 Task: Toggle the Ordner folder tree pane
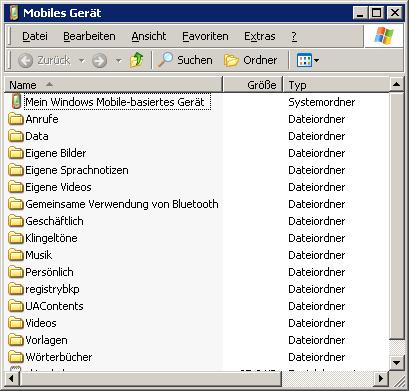click(251, 60)
